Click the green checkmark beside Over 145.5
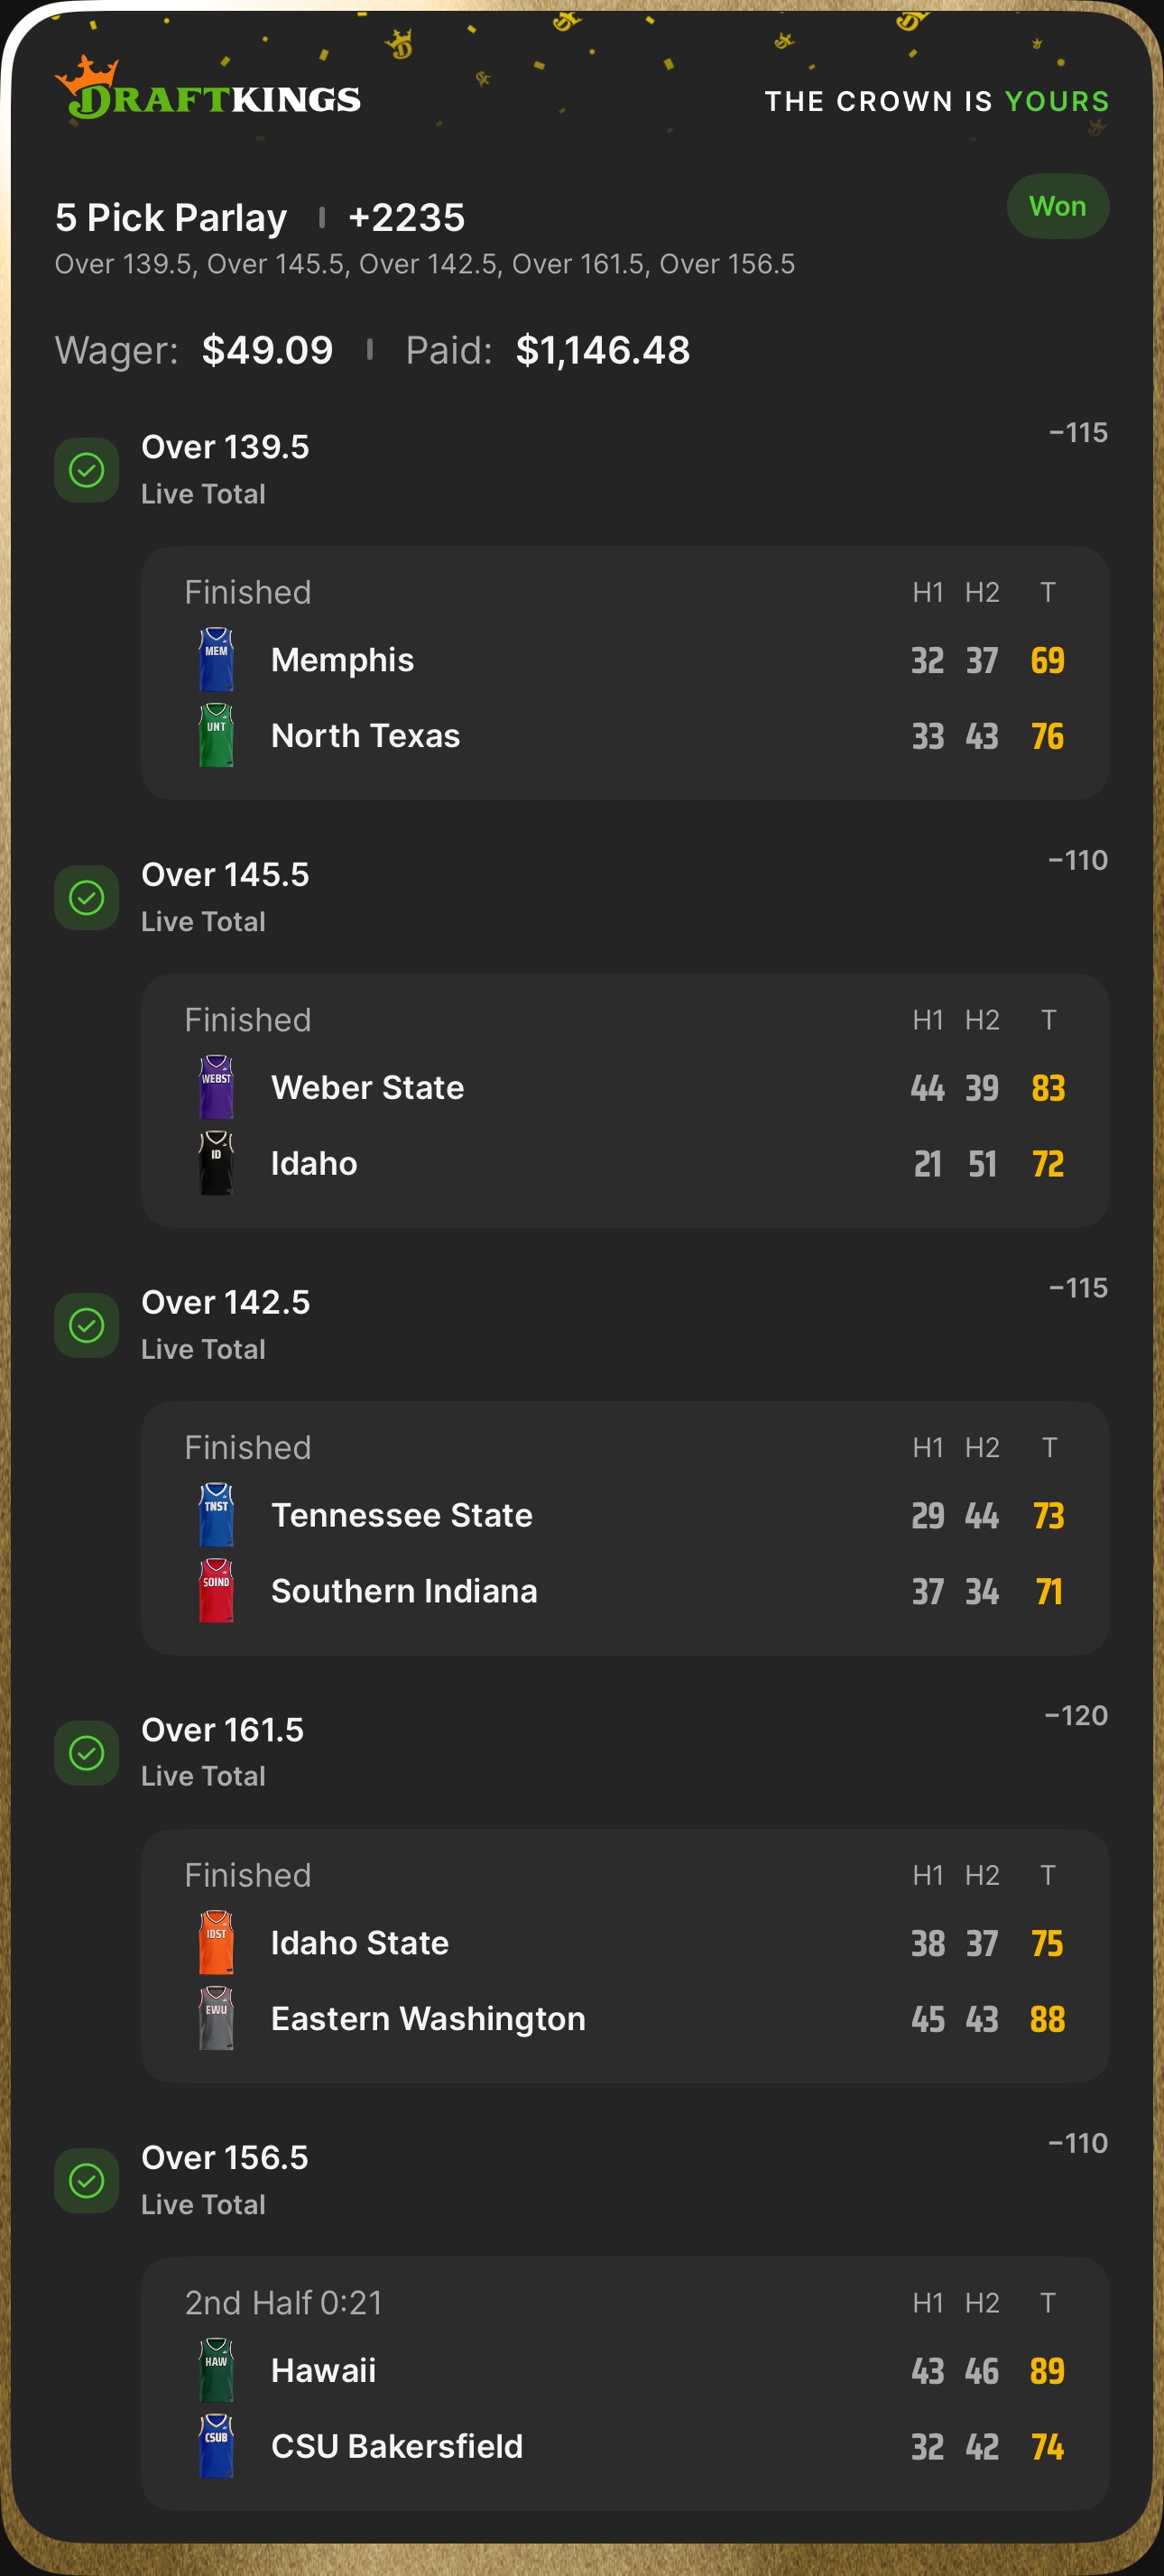Image resolution: width=1164 pixels, height=2576 pixels. [x=87, y=898]
